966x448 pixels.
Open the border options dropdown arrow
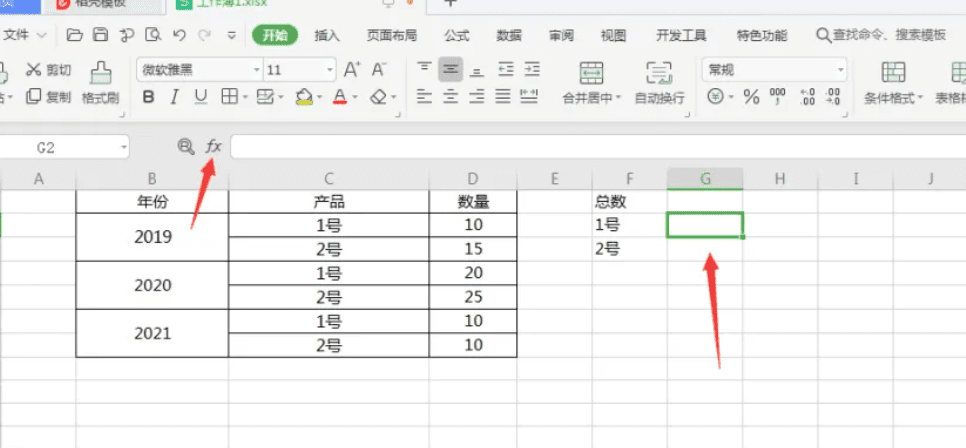[245, 97]
